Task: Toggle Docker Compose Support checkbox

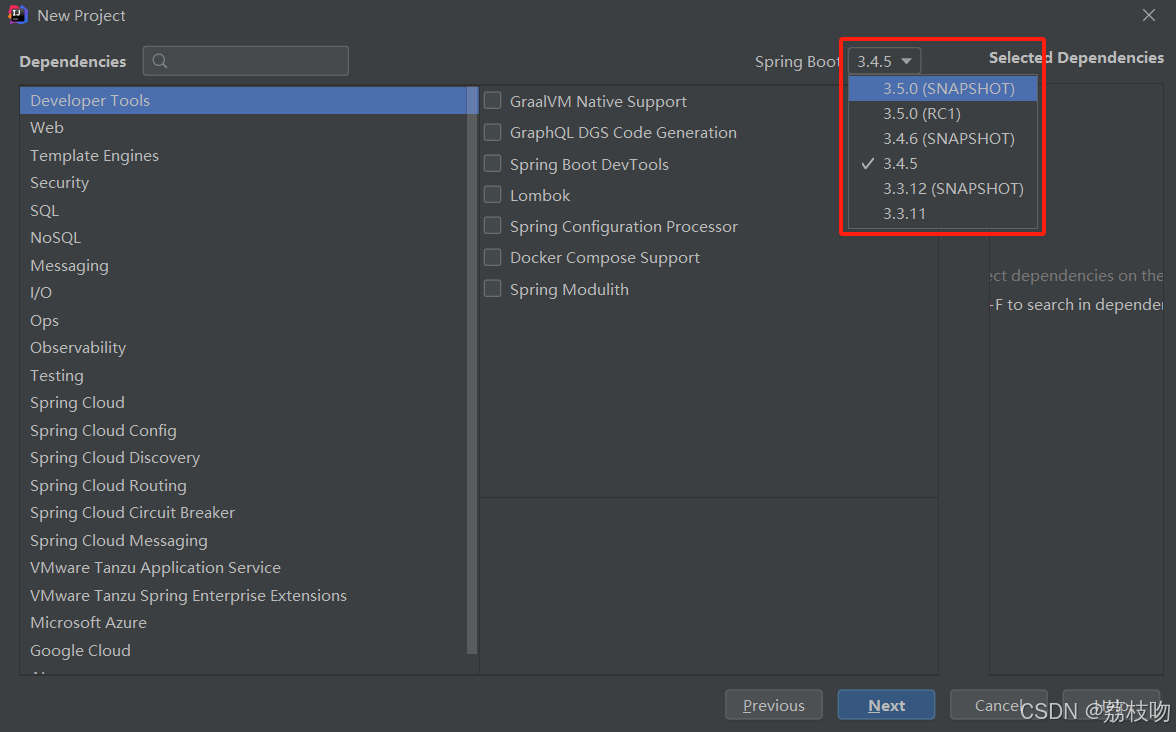Action: [x=493, y=257]
